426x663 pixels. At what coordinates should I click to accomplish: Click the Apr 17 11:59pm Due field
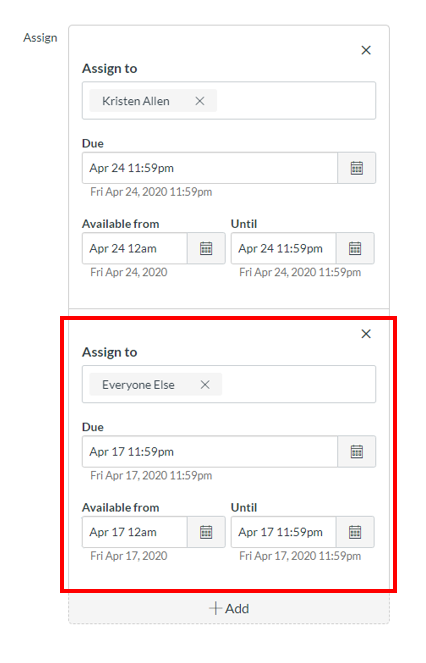(x=210, y=452)
